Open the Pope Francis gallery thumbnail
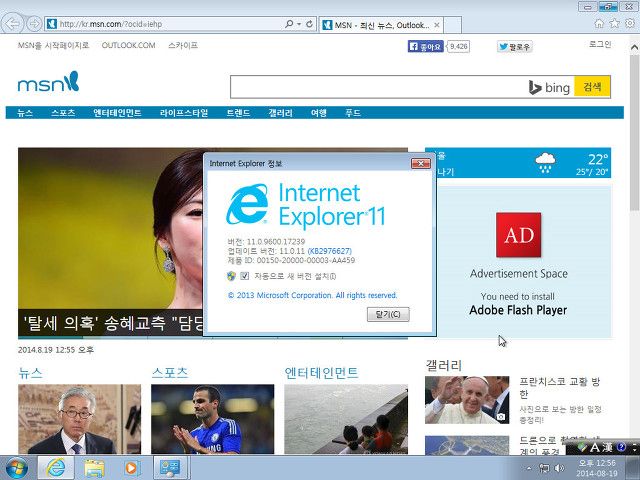Viewport: 640px width, 480px height. tap(467, 400)
